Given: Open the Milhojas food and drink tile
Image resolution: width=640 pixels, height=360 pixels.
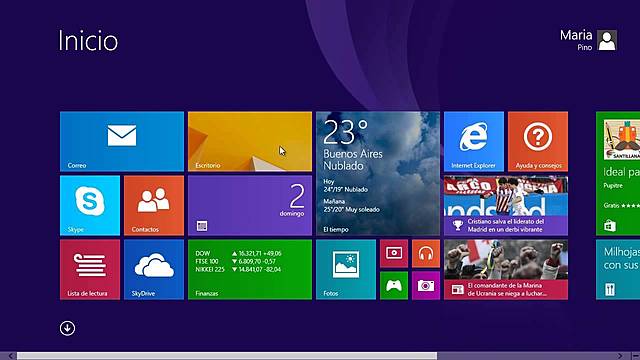Looking at the screenshot, I should [618, 269].
